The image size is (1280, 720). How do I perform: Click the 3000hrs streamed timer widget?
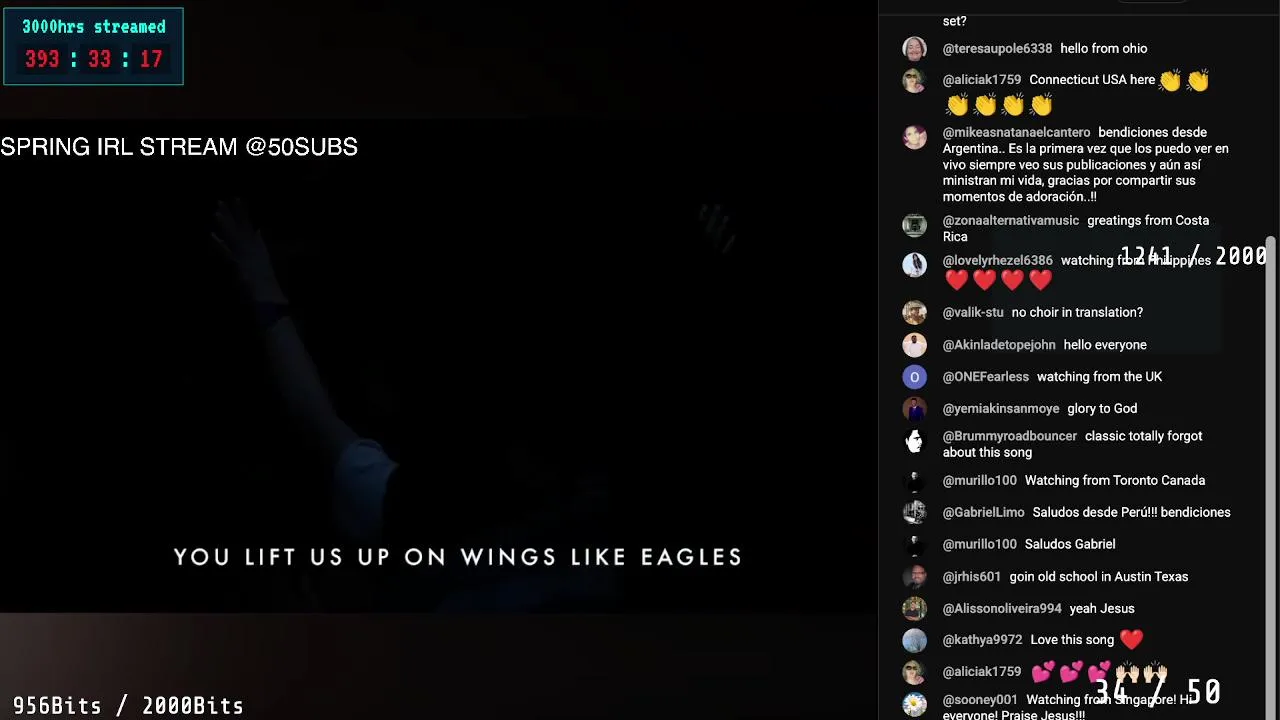click(93, 46)
